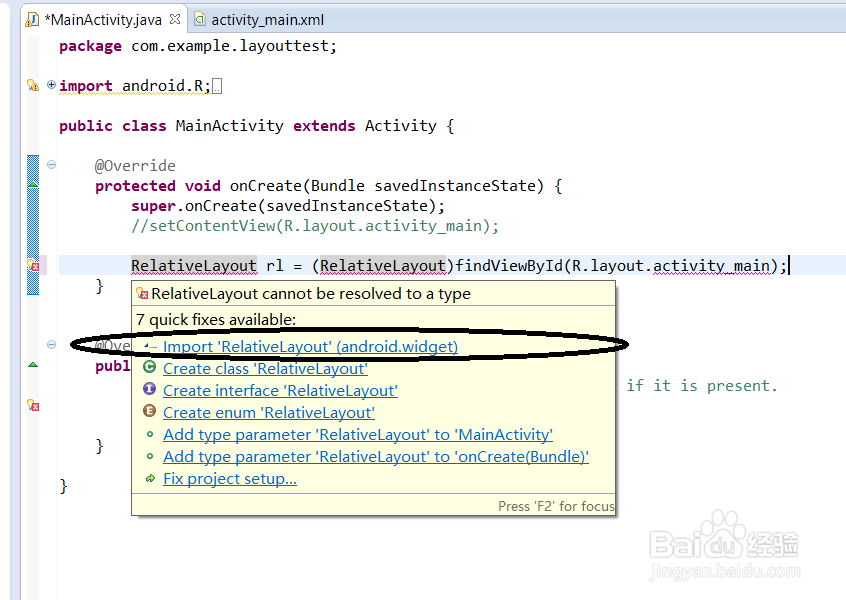Choose Create class 'RelativeLayout' fix
This screenshot has width=846, height=600.
click(265, 369)
